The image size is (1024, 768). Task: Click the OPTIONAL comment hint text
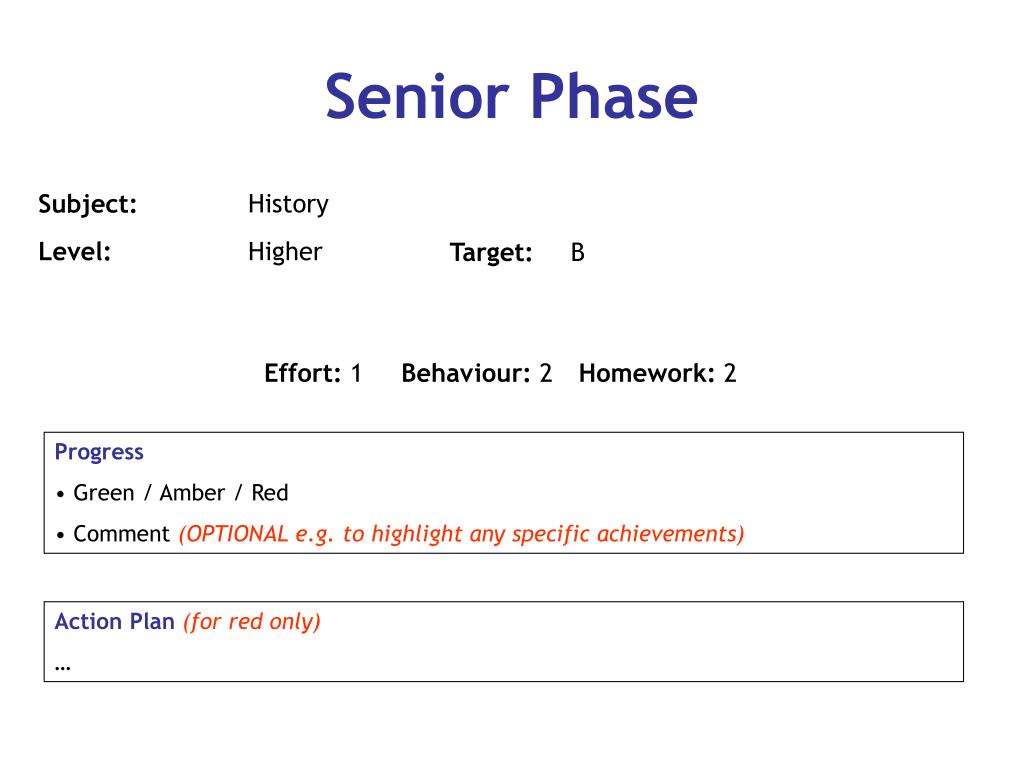[462, 534]
